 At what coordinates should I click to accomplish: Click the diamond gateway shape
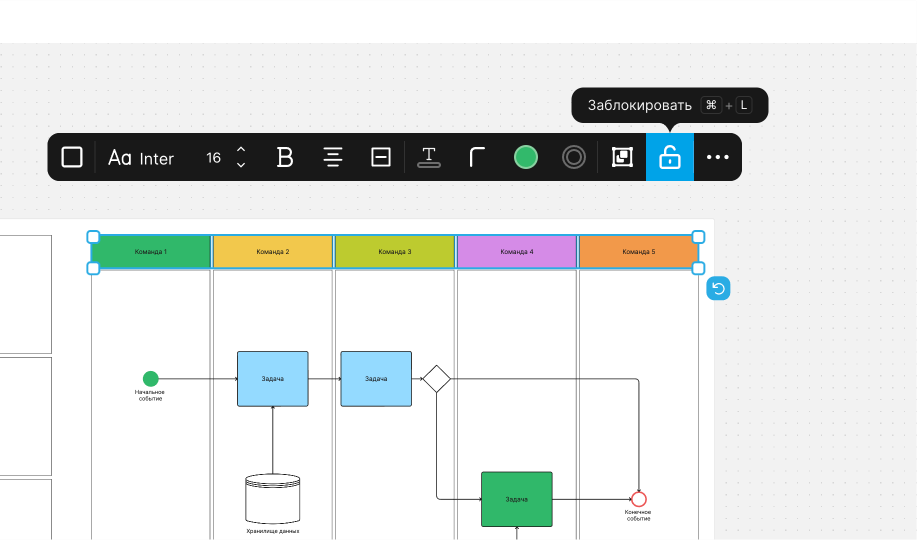[436, 379]
